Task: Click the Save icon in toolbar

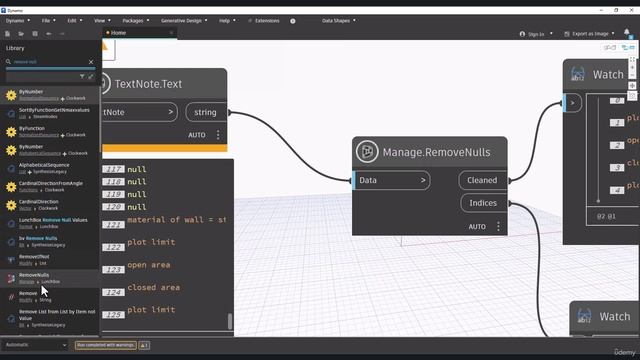Action: pos(35,33)
